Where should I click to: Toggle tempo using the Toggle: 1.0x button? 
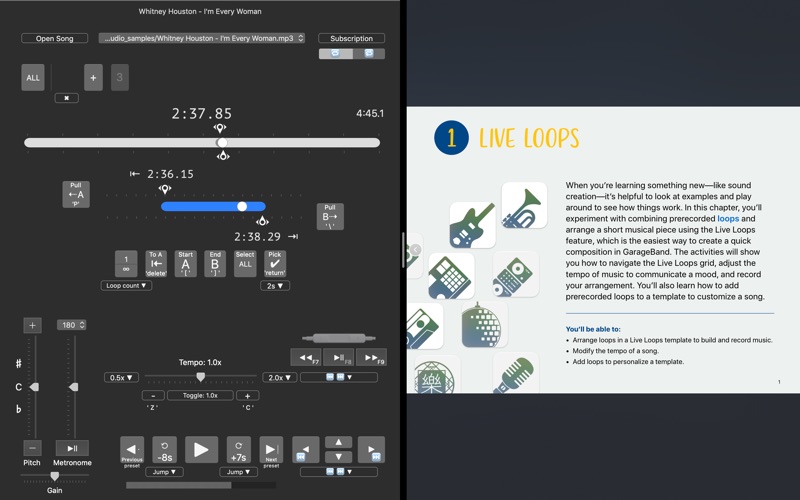[199, 395]
